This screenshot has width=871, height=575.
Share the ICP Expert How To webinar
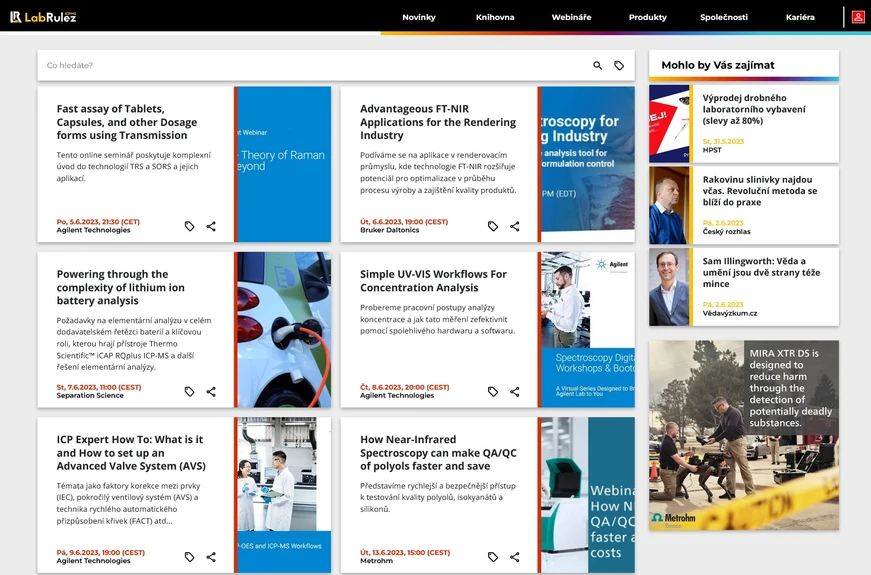point(211,557)
